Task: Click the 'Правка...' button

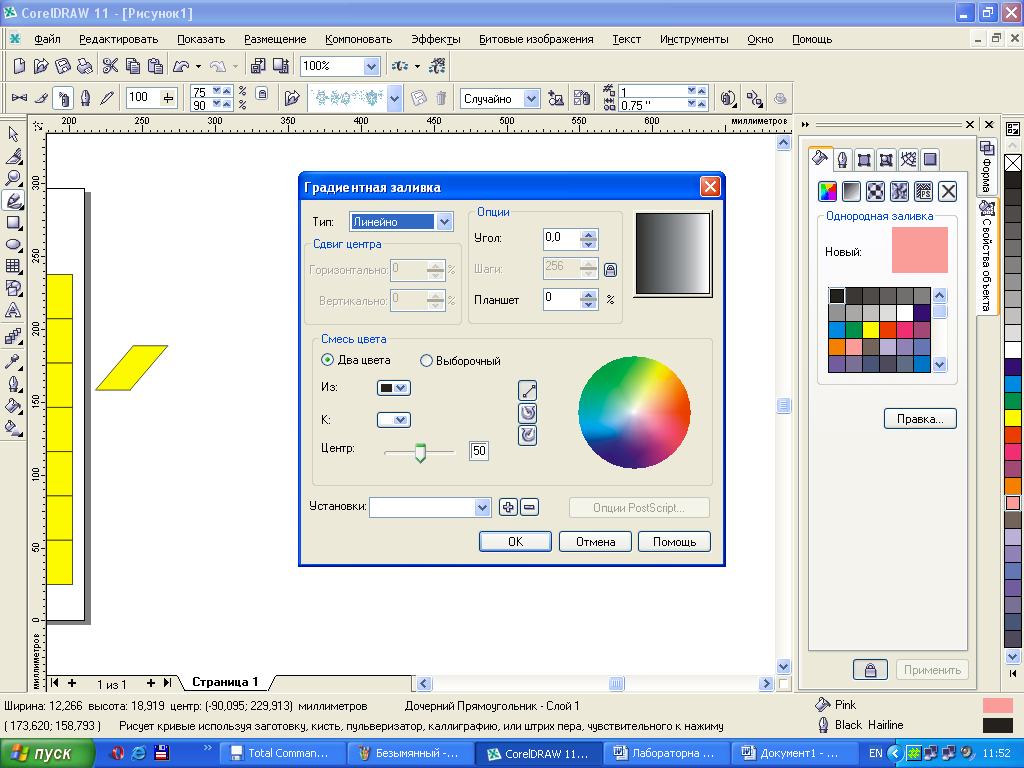Action: tap(920, 419)
